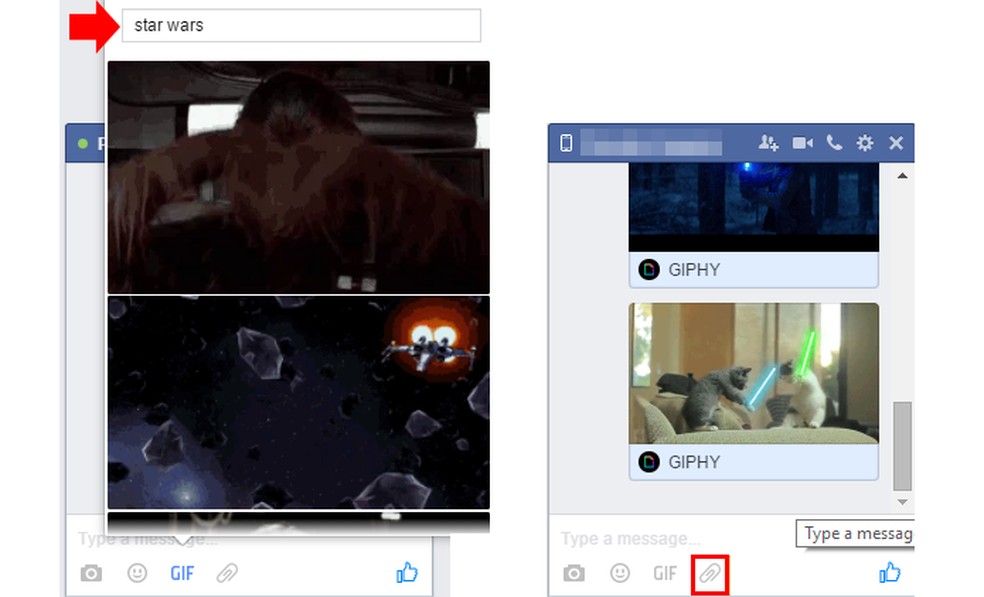Screen dimensions: 984x597
Task: Click the star wars GIF search field
Action: (301, 26)
